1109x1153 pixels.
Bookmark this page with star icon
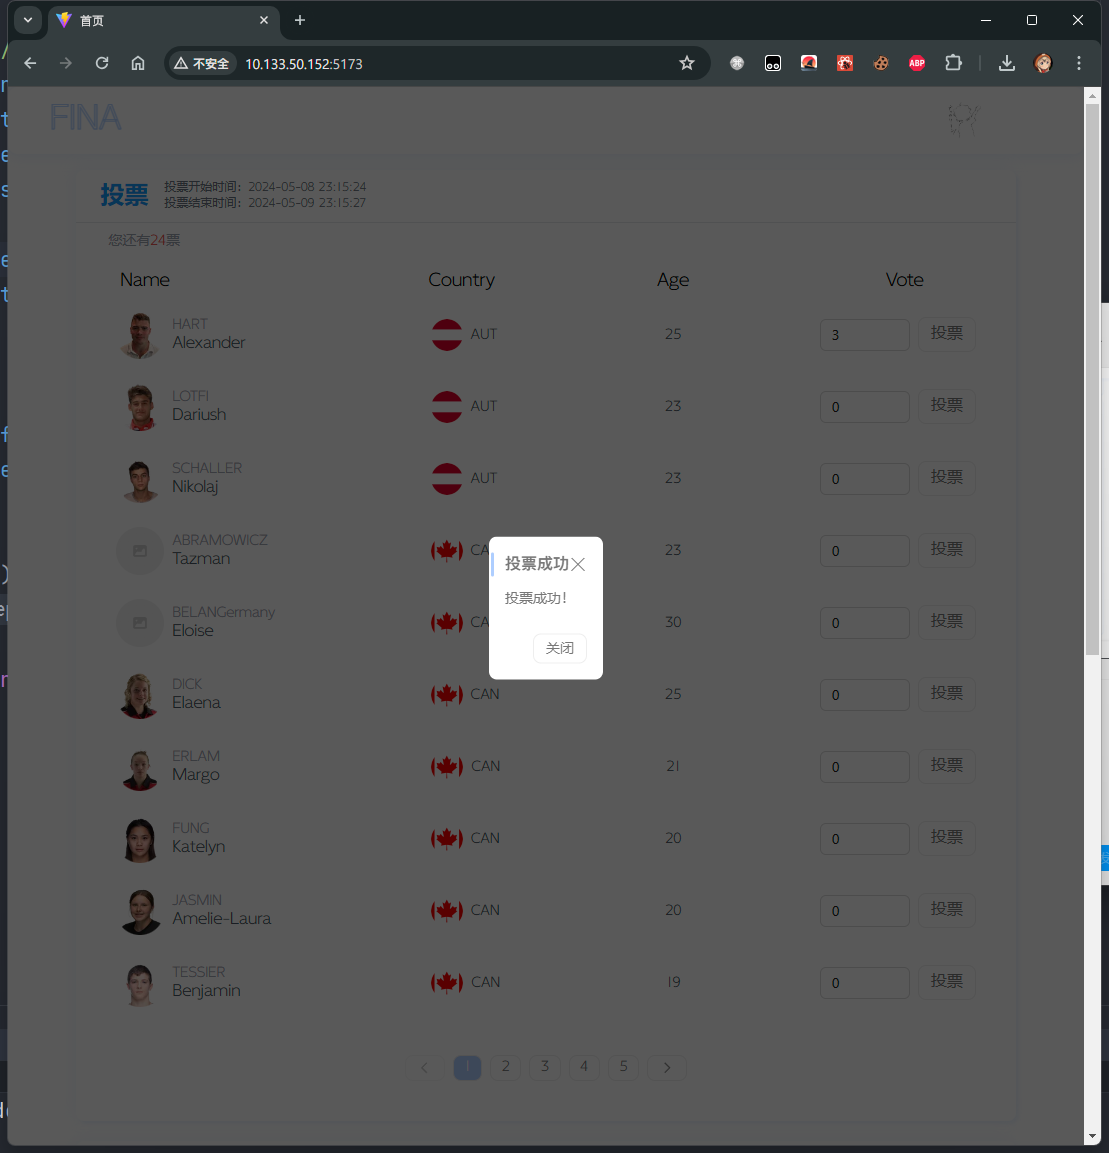tap(687, 63)
